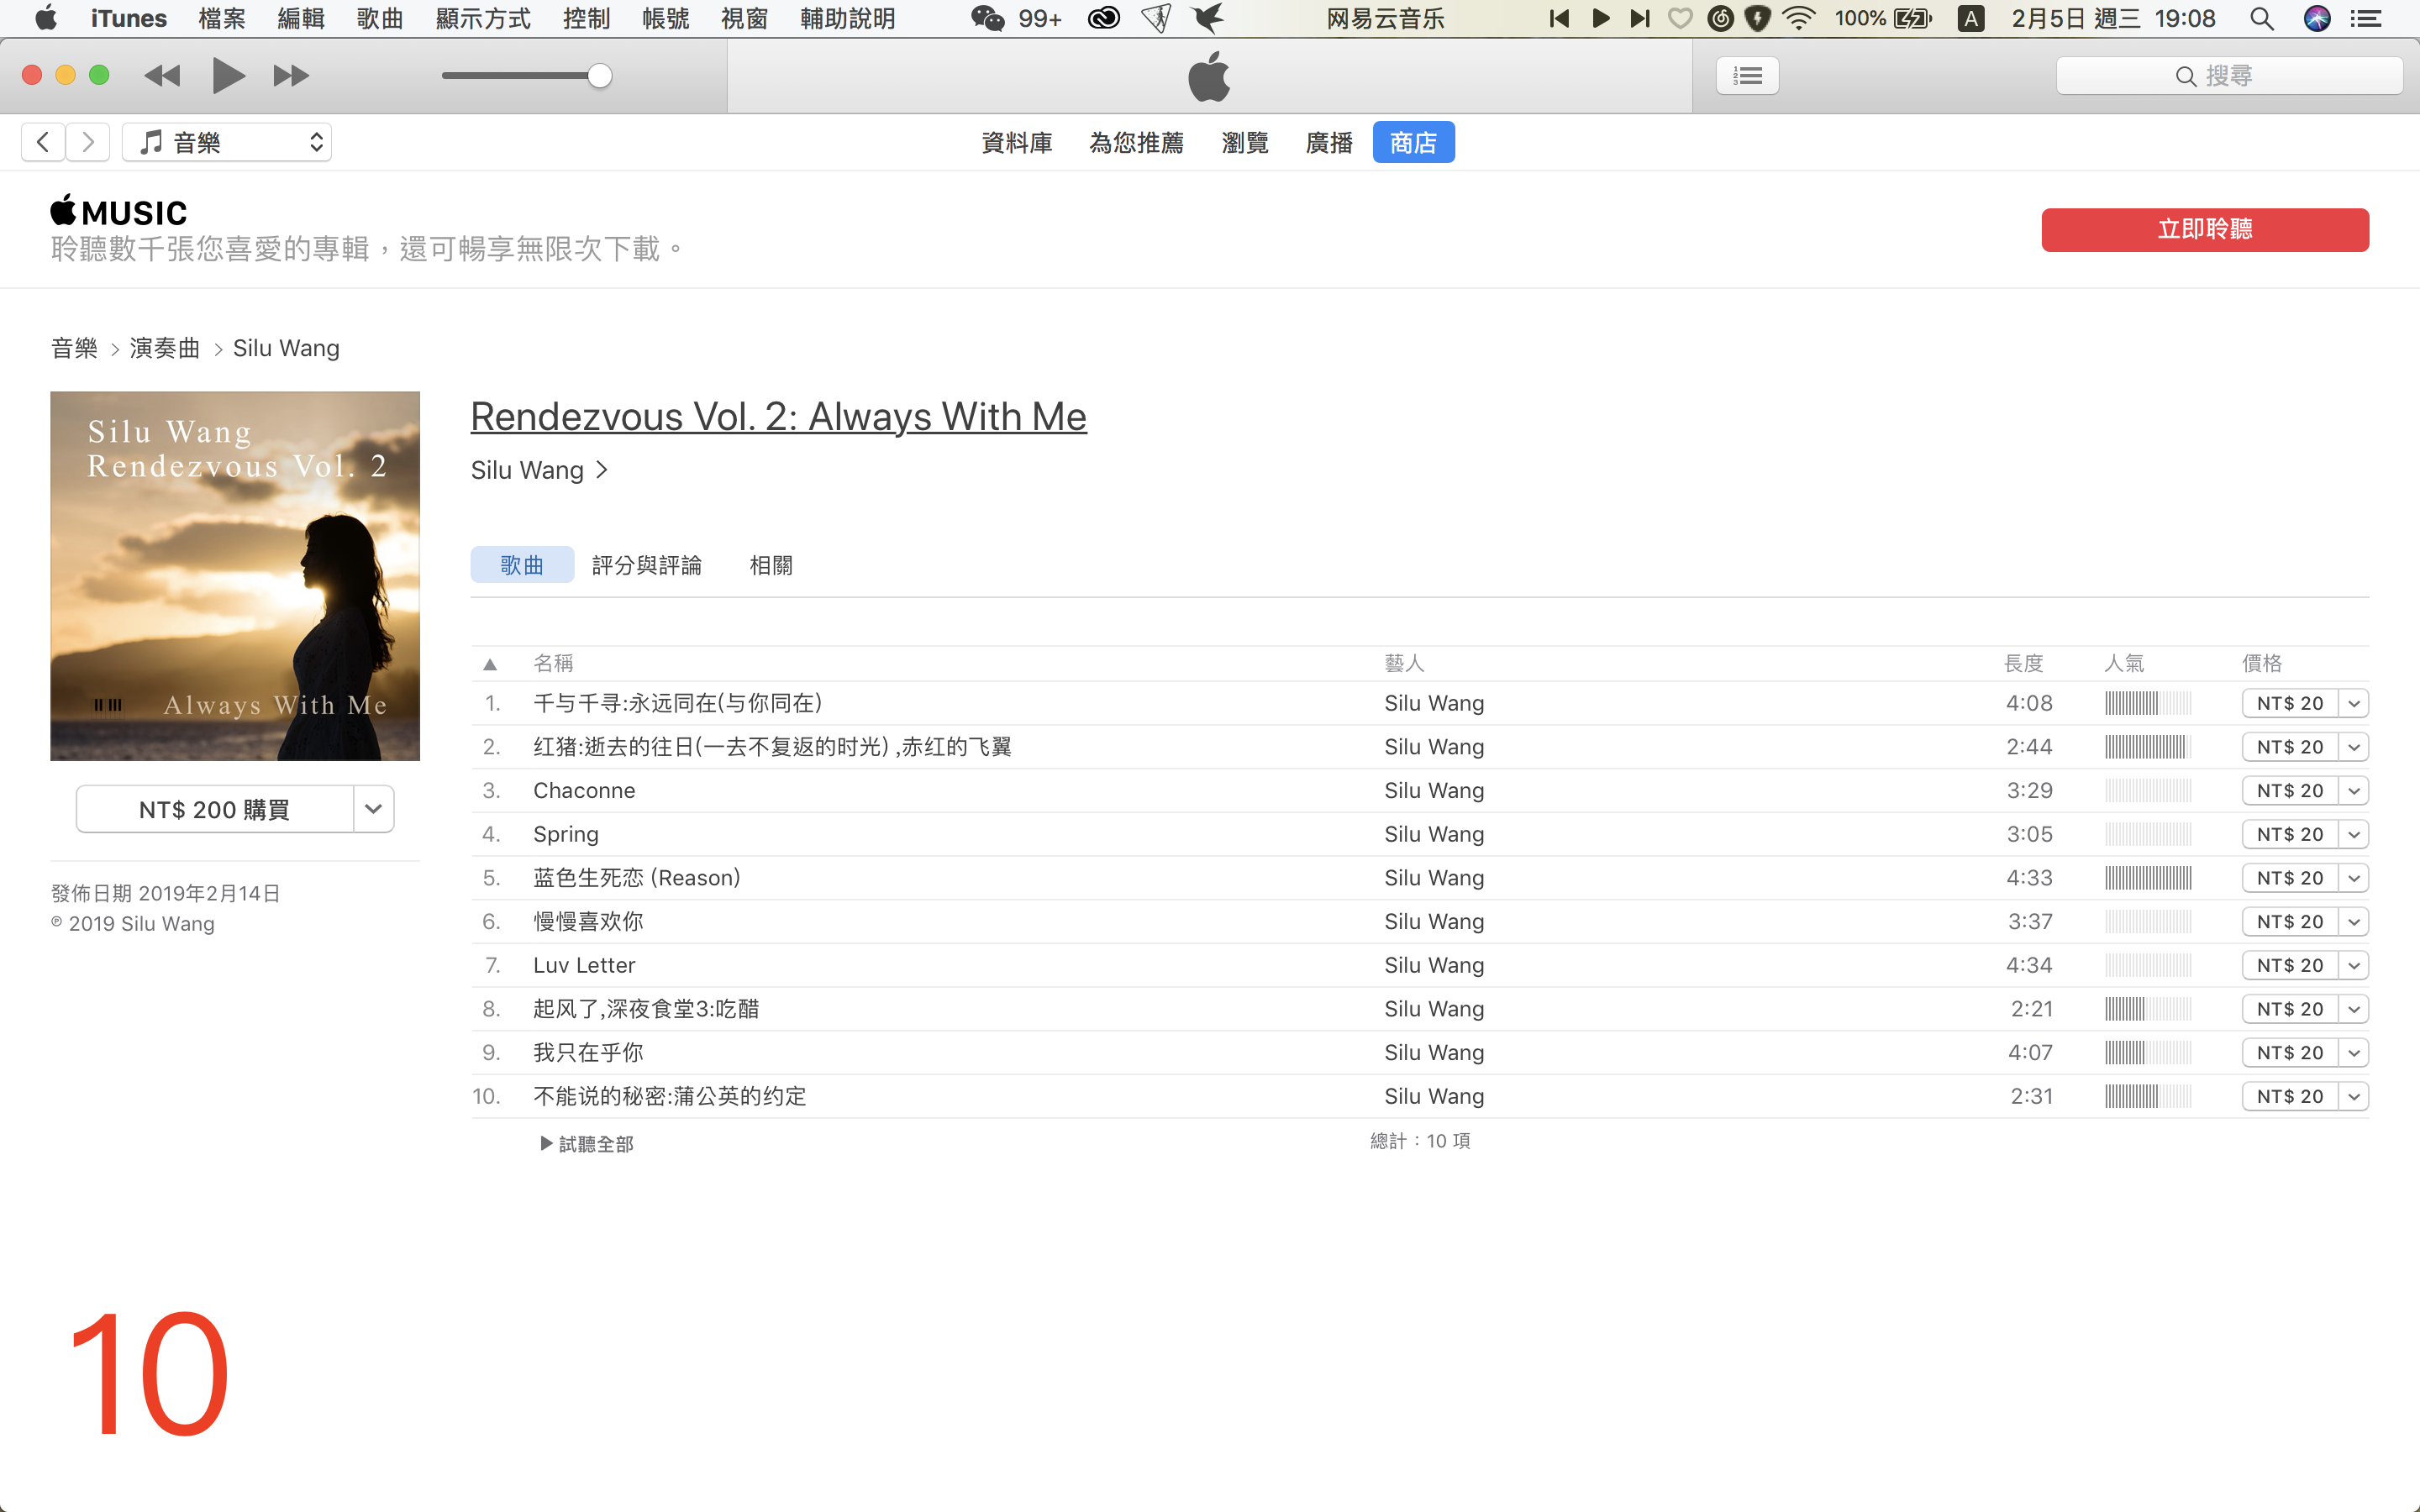Switch to the 瀏覽 tab
Image resolution: width=2420 pixels, height=1512 pixels.
(x=1245, y=143)
